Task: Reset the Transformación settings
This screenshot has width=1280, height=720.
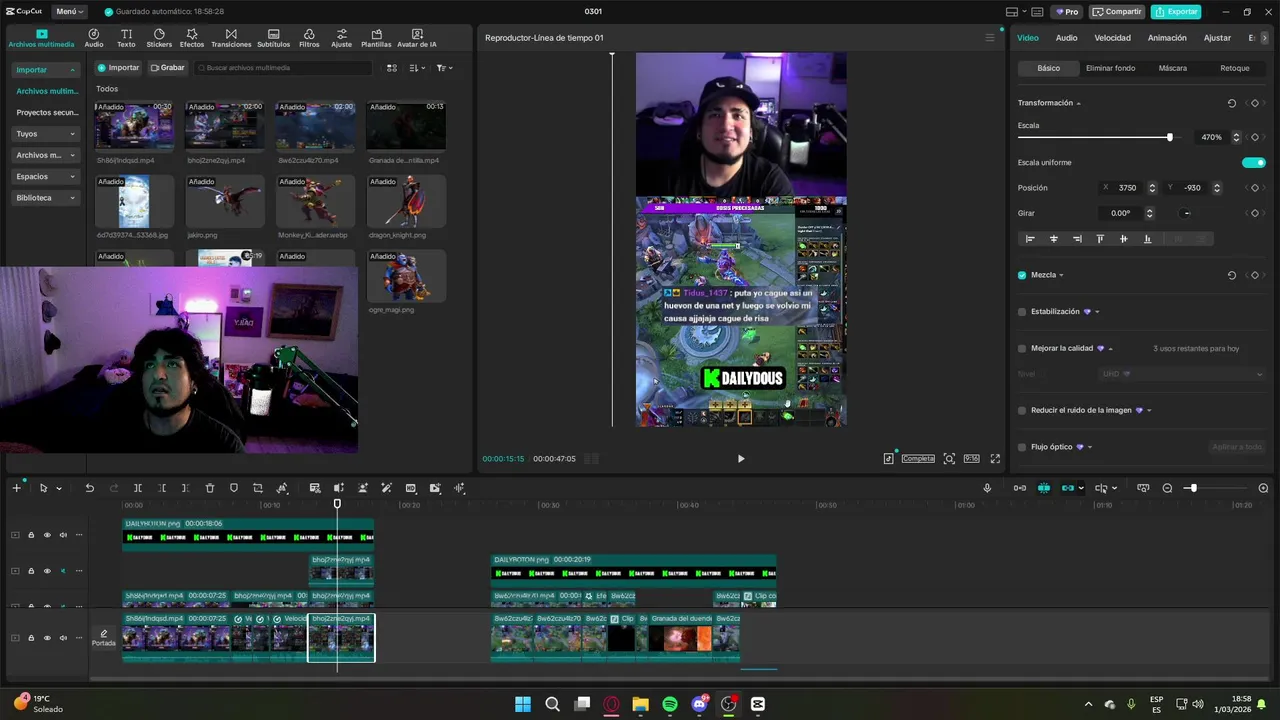Action: tap(1231, 103)
